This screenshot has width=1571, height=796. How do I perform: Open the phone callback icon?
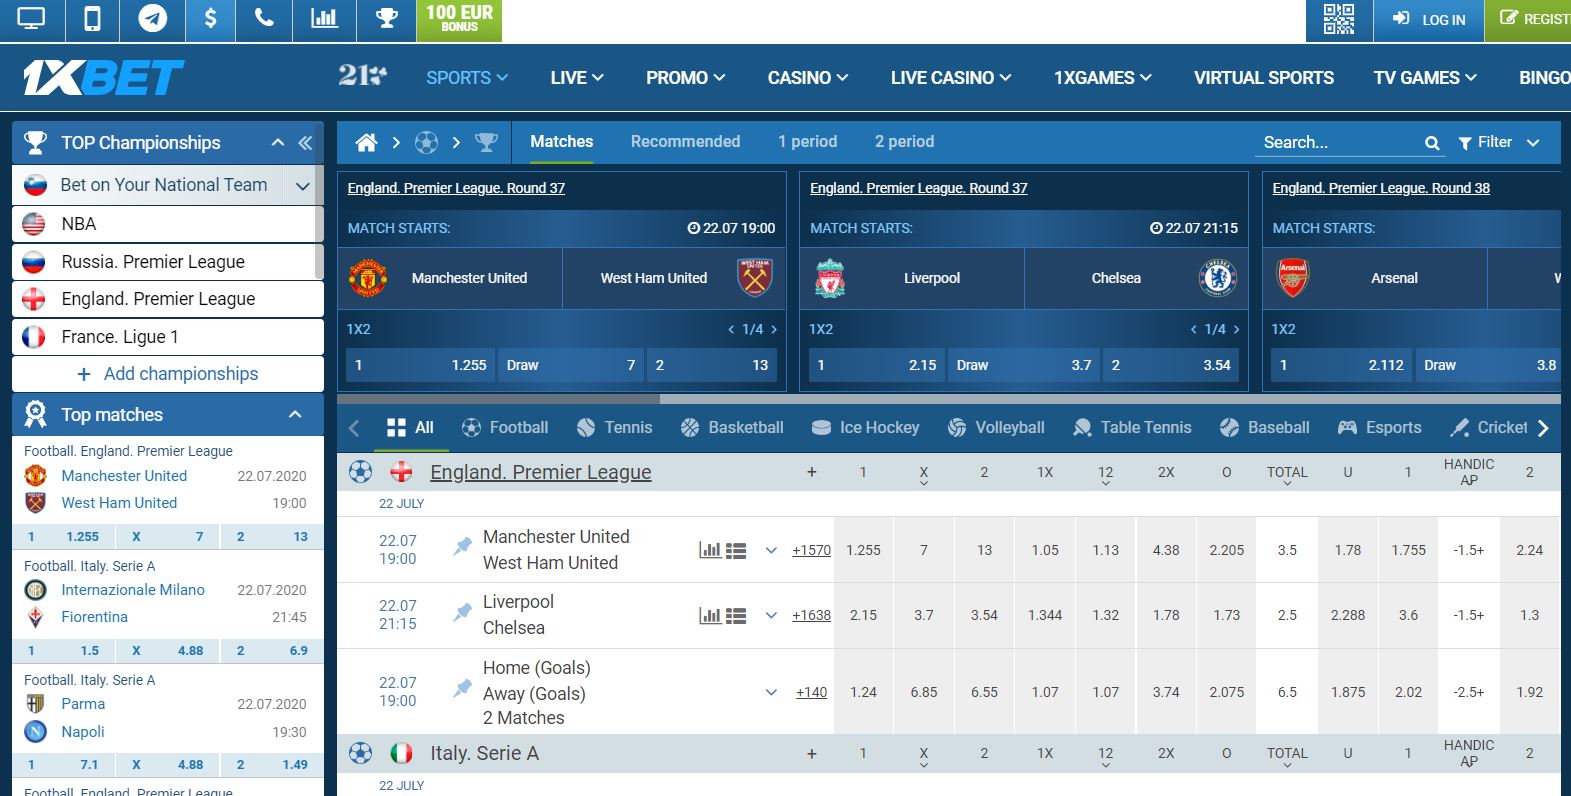264,19
